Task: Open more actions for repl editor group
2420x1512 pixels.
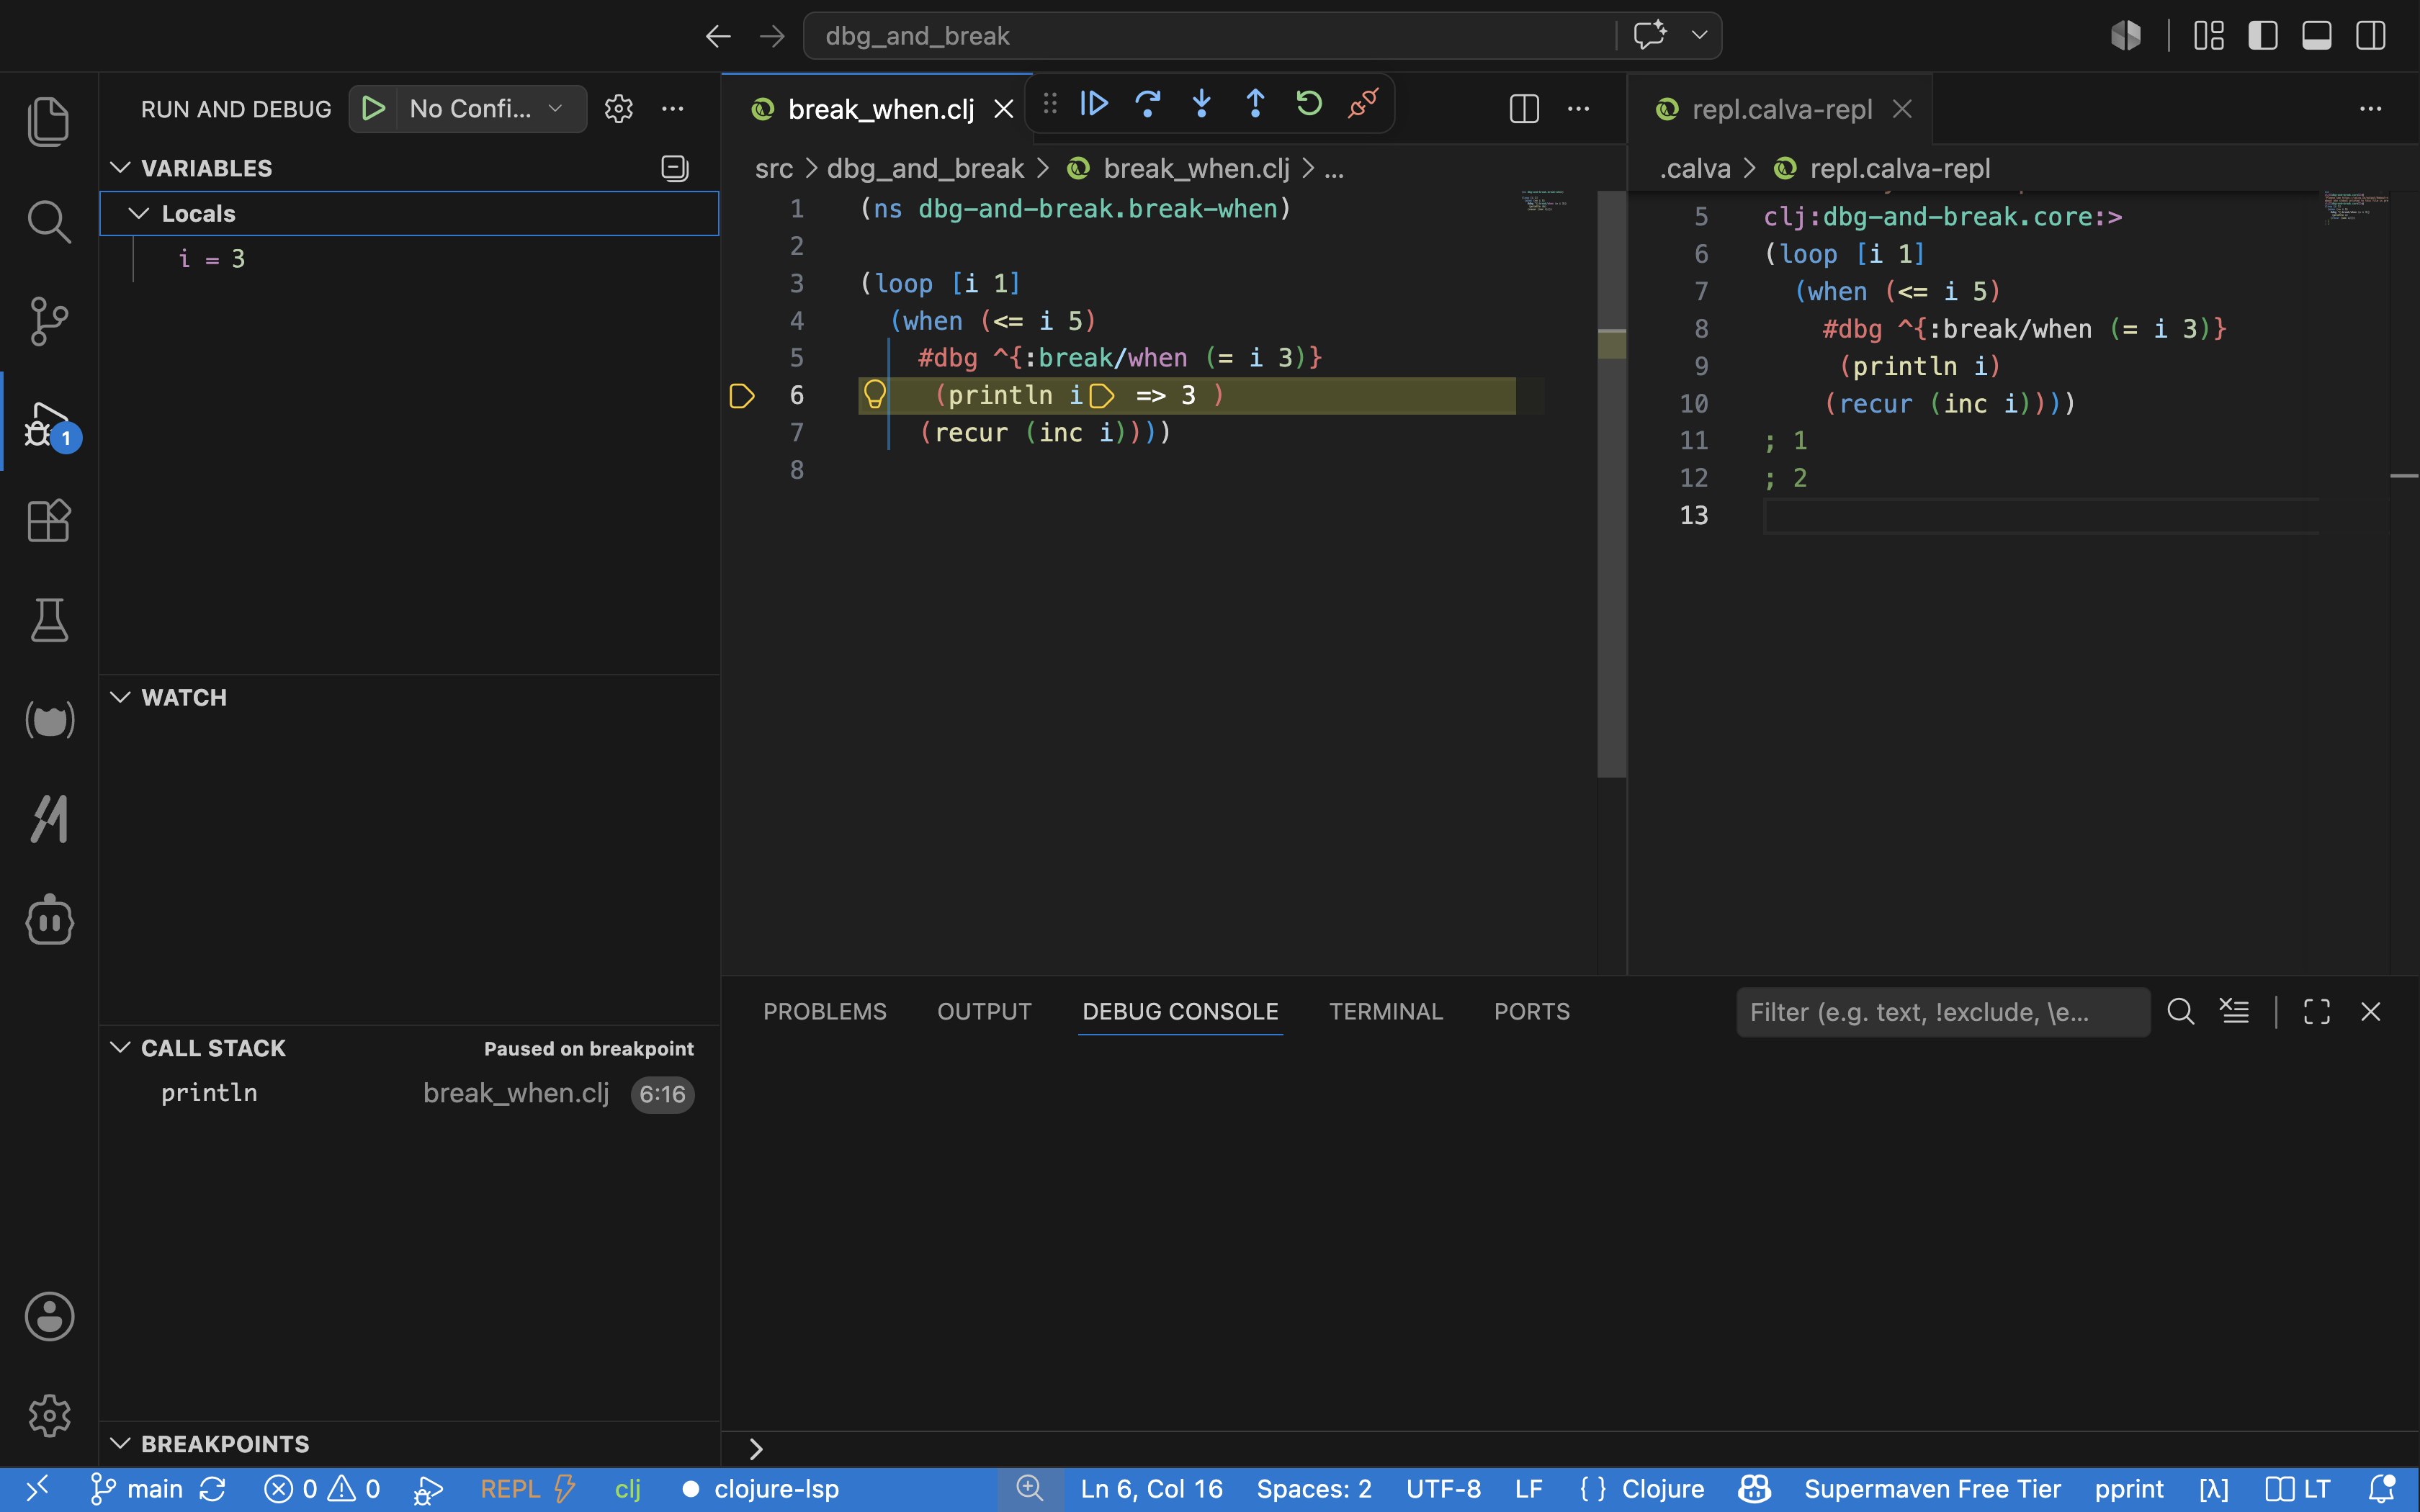Action: click(2370, 108)
